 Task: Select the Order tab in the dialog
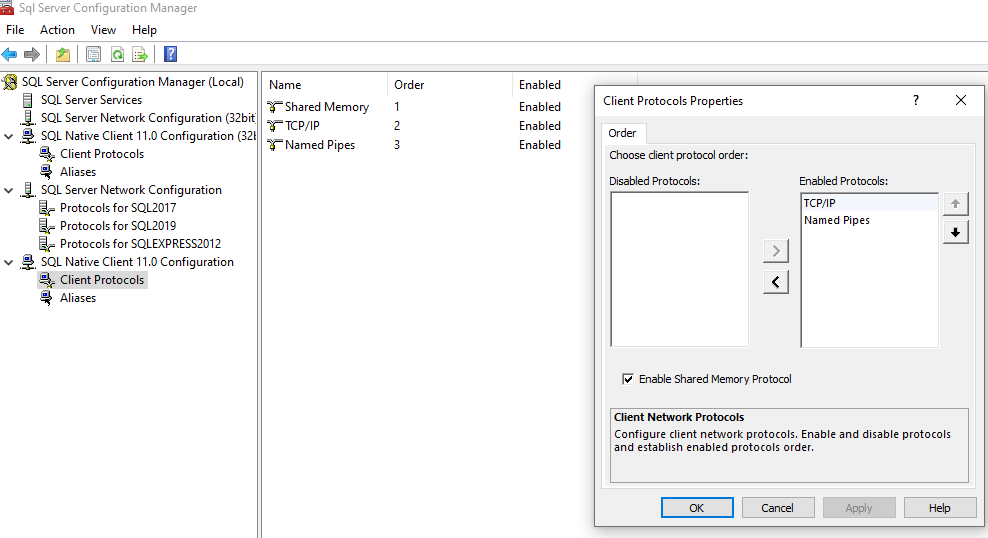coord(622,133)
